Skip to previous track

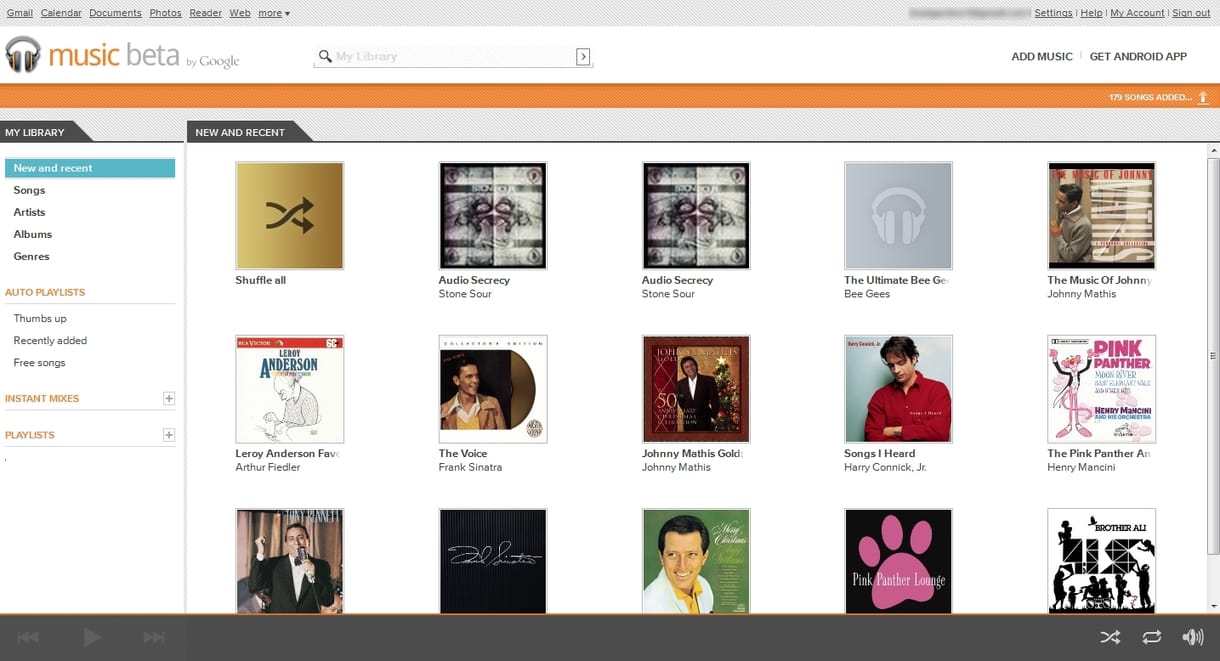28,637
